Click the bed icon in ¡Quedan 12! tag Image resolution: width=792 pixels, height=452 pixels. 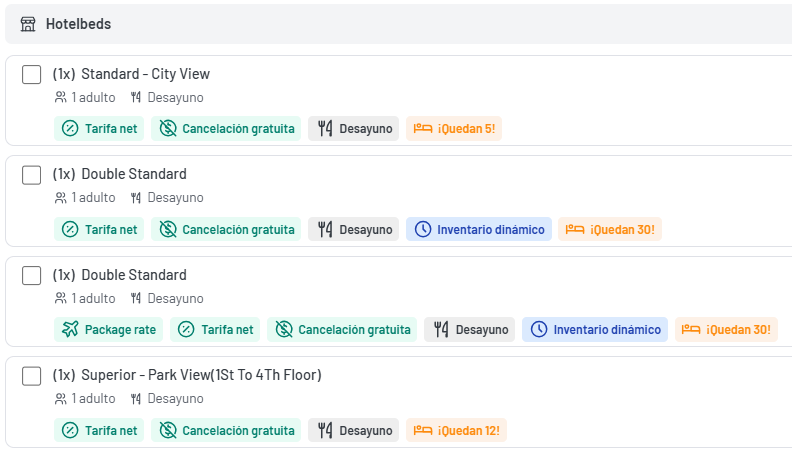tap(423, 430)
